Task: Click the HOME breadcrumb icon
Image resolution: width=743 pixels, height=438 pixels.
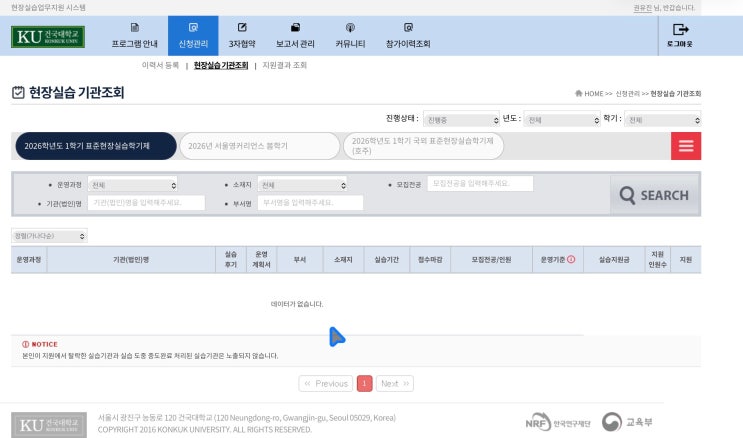Action: pyautogui.click(x=579, y=93)
